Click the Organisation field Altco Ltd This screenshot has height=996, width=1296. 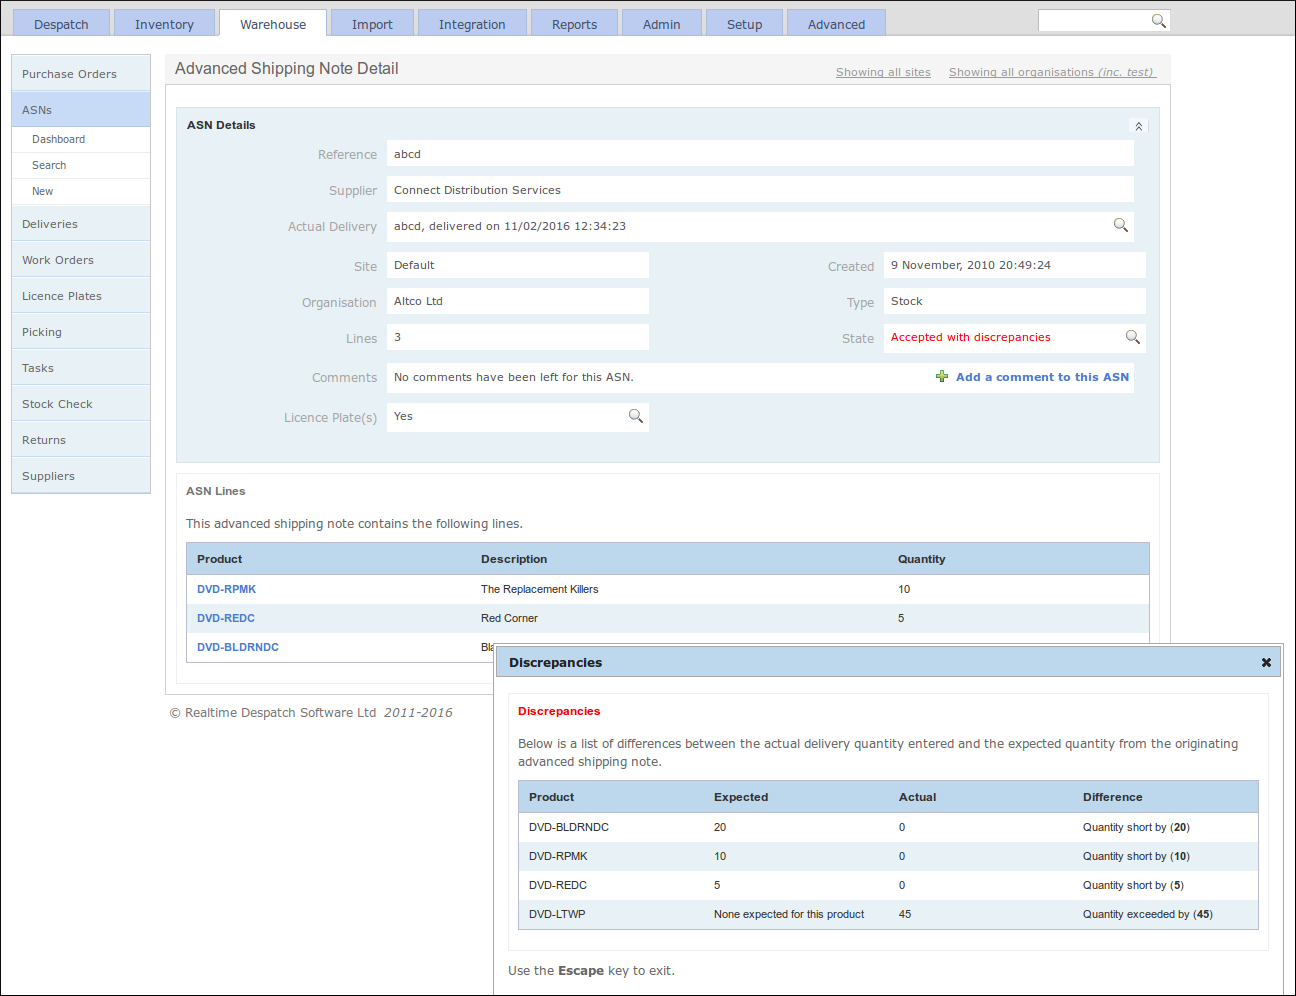pos(518,301)
